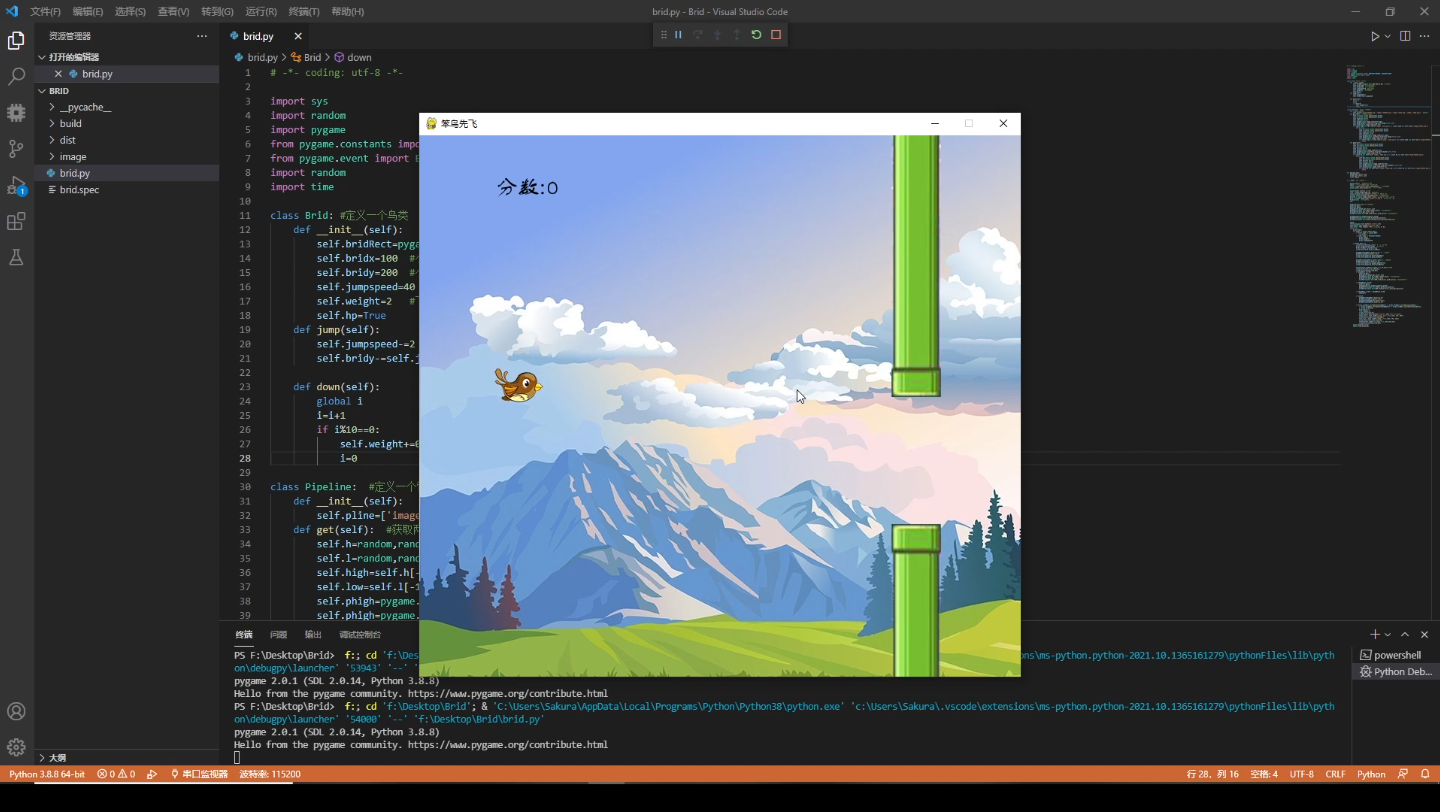
Task: Change UTF-8 file encoding
Action: click(x=1301, y=774)
